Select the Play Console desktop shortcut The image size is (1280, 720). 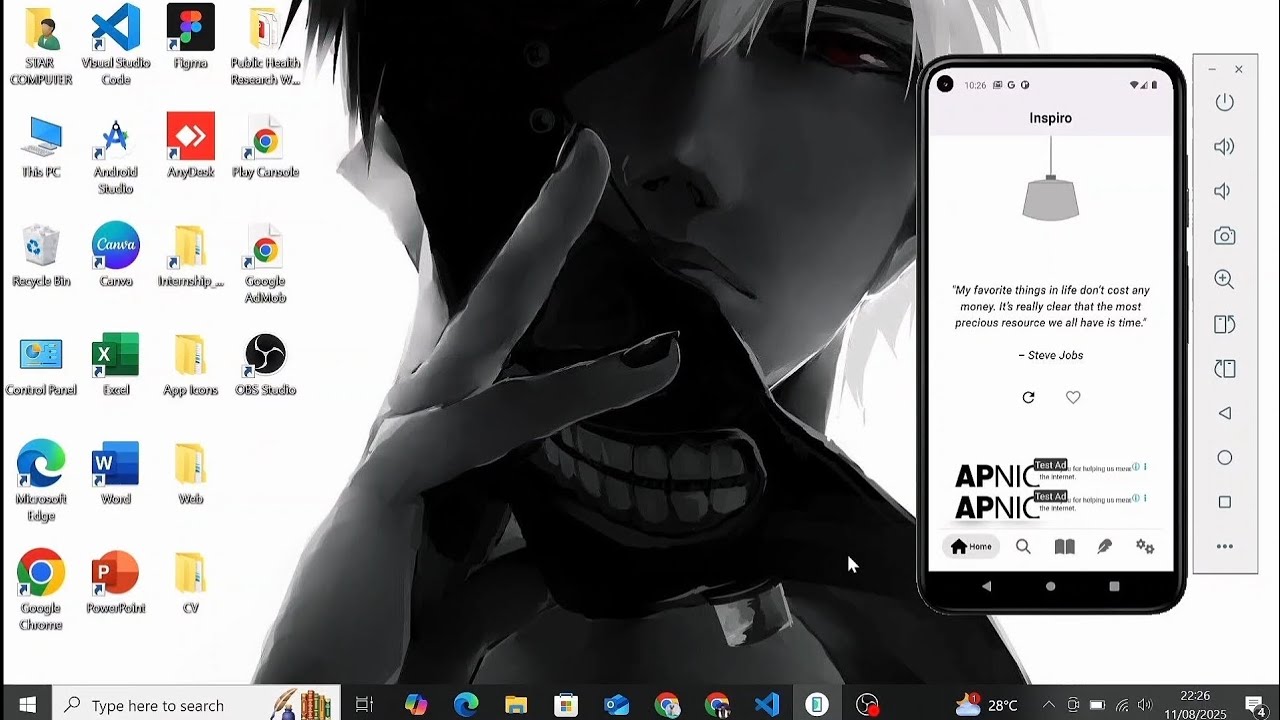pos(265,146)
